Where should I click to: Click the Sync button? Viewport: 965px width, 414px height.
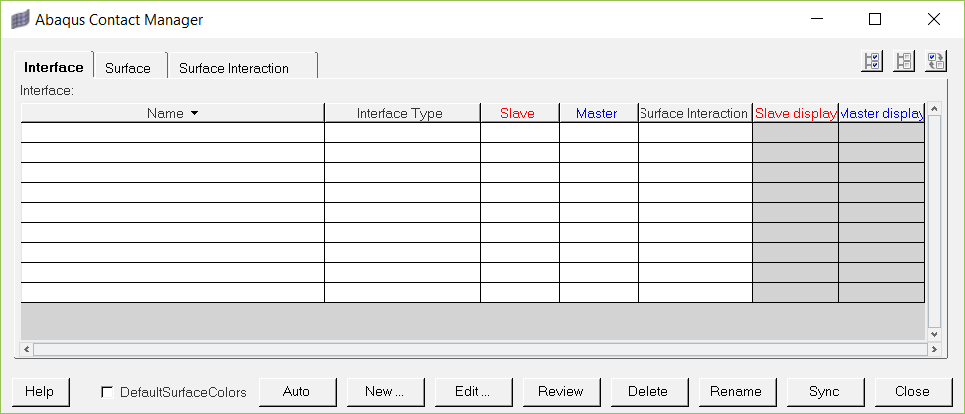824,391
